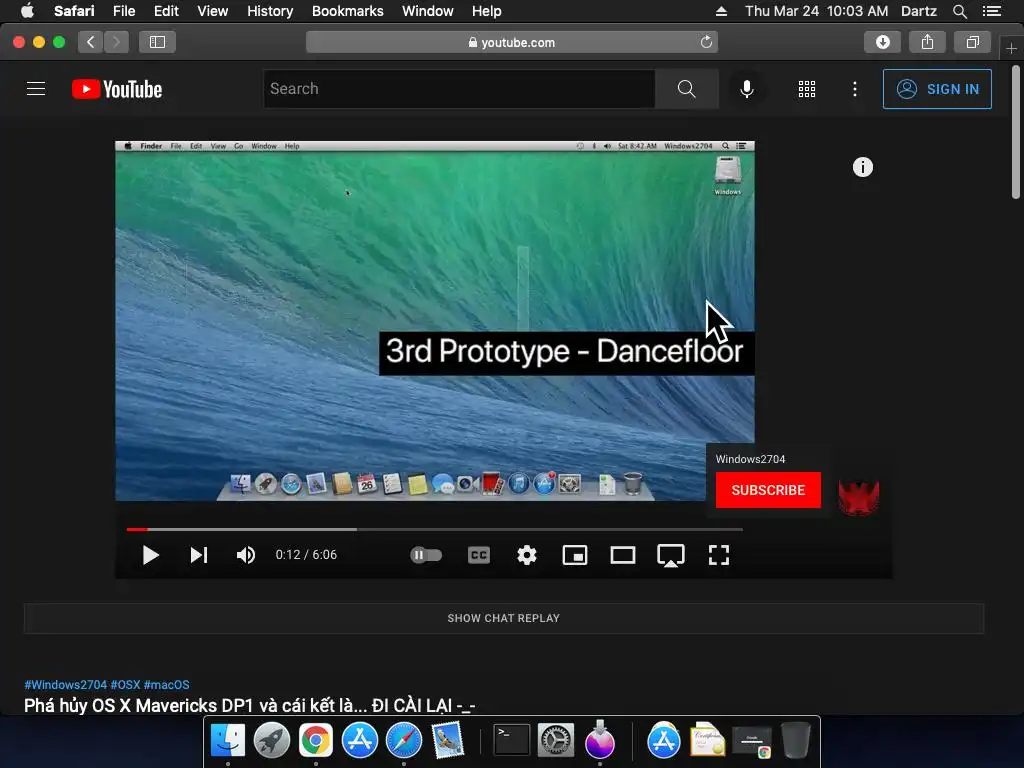This screenshot has height=768, width=1024.
Task: Reload the page in Safari
Action: 706,42
